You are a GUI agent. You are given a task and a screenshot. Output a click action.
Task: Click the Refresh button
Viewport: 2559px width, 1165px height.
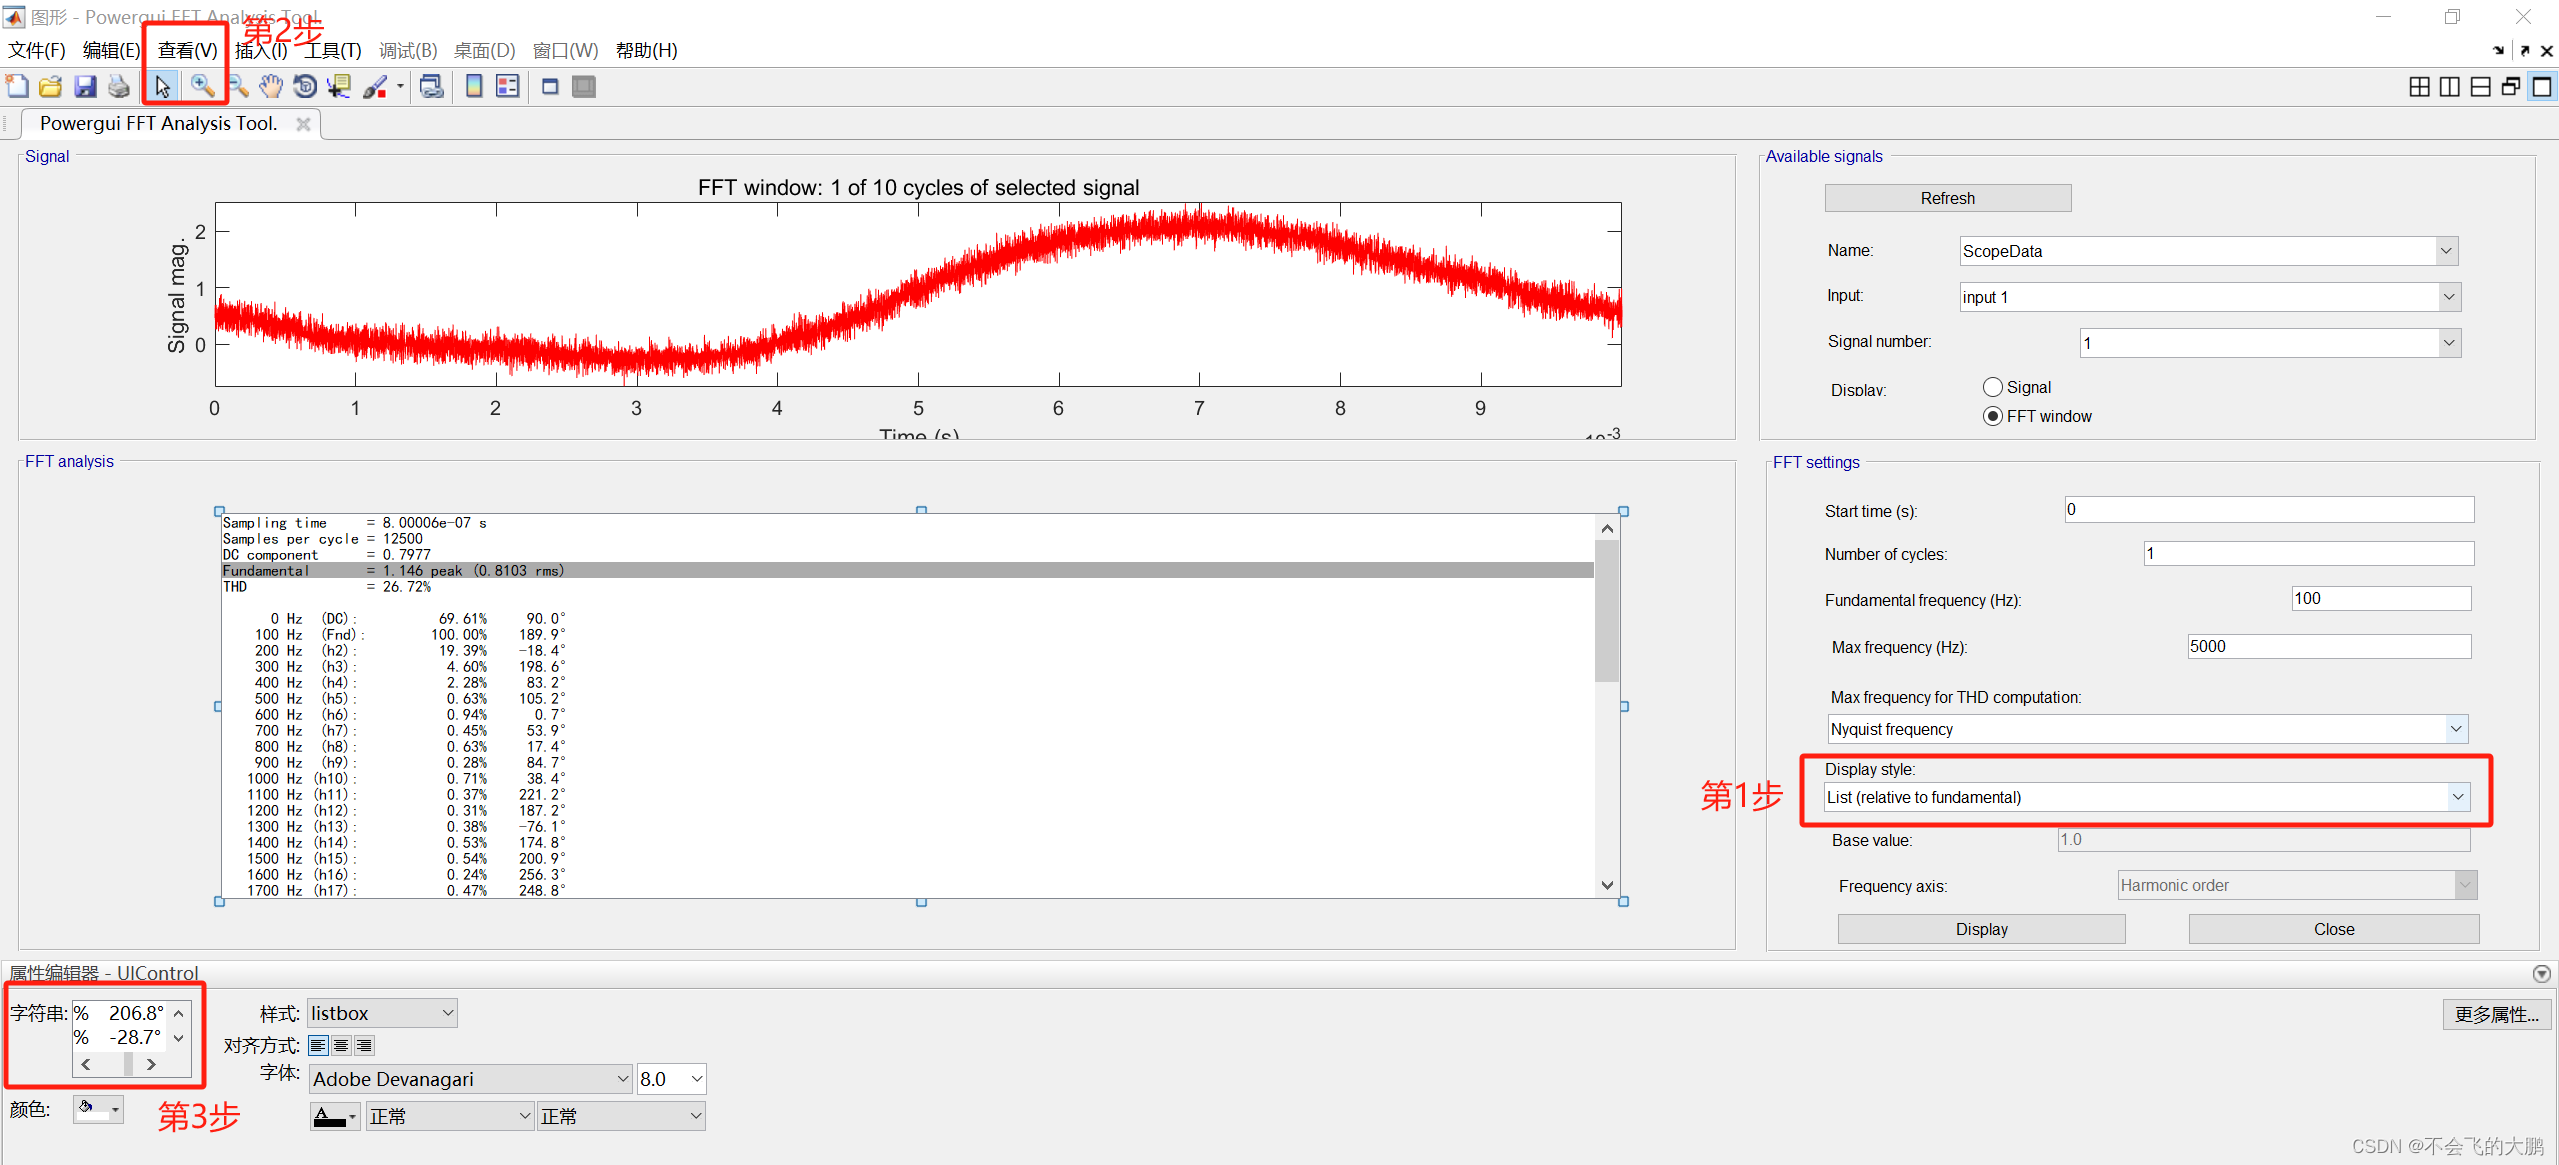[1946, 198]
